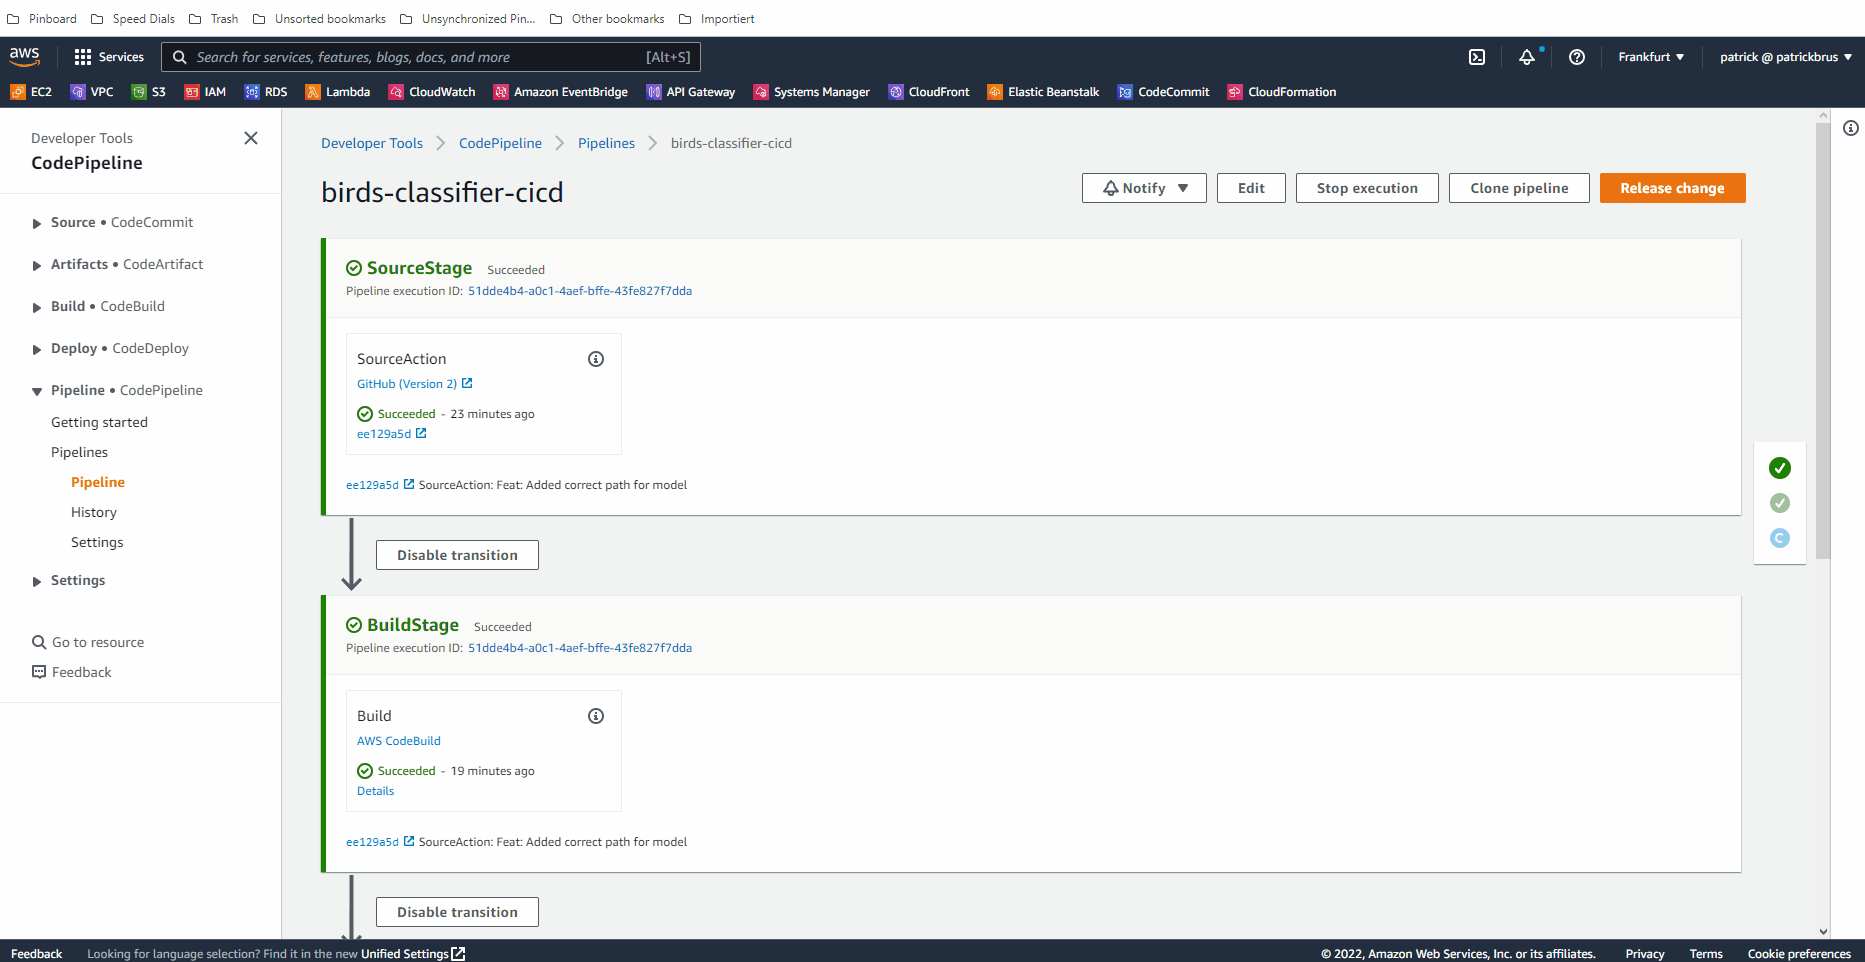Viewport: 1865px width, 962px height.
Task: Open Elastic Beanstalk shortcut
Action: click(x=1043, y=92)
